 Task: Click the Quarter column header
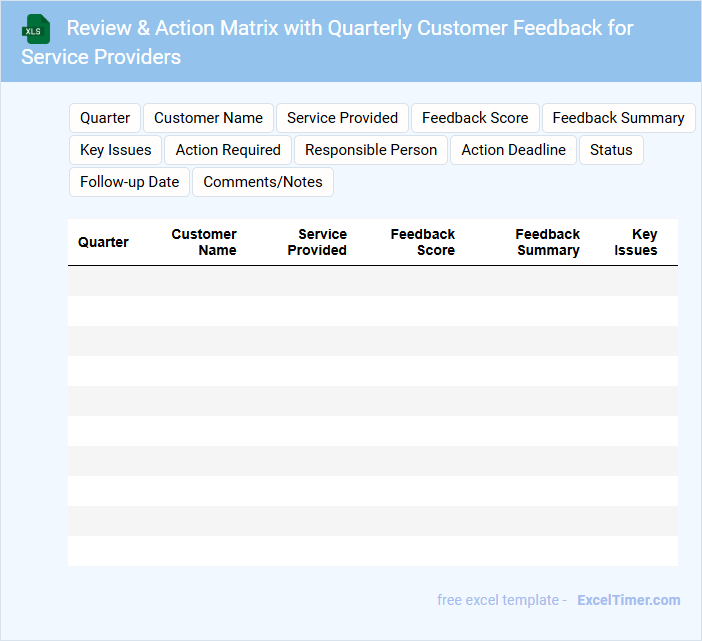point(103,242)
